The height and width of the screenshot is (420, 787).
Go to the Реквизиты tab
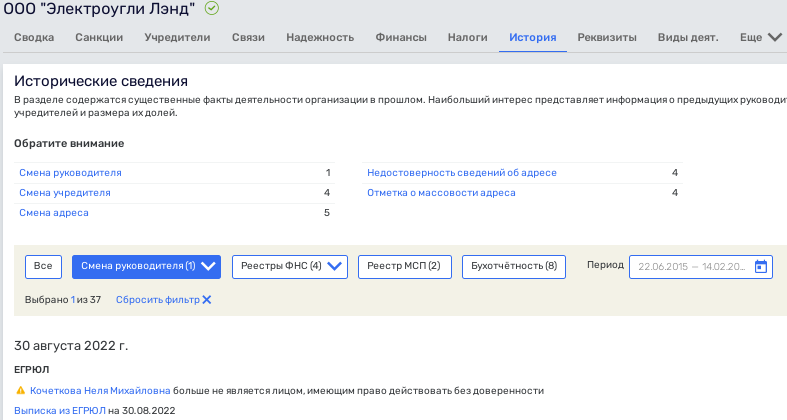(607, 37)
